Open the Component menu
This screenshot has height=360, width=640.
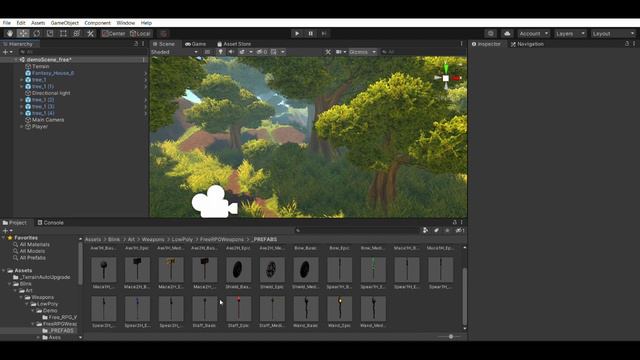coord(97,23)
